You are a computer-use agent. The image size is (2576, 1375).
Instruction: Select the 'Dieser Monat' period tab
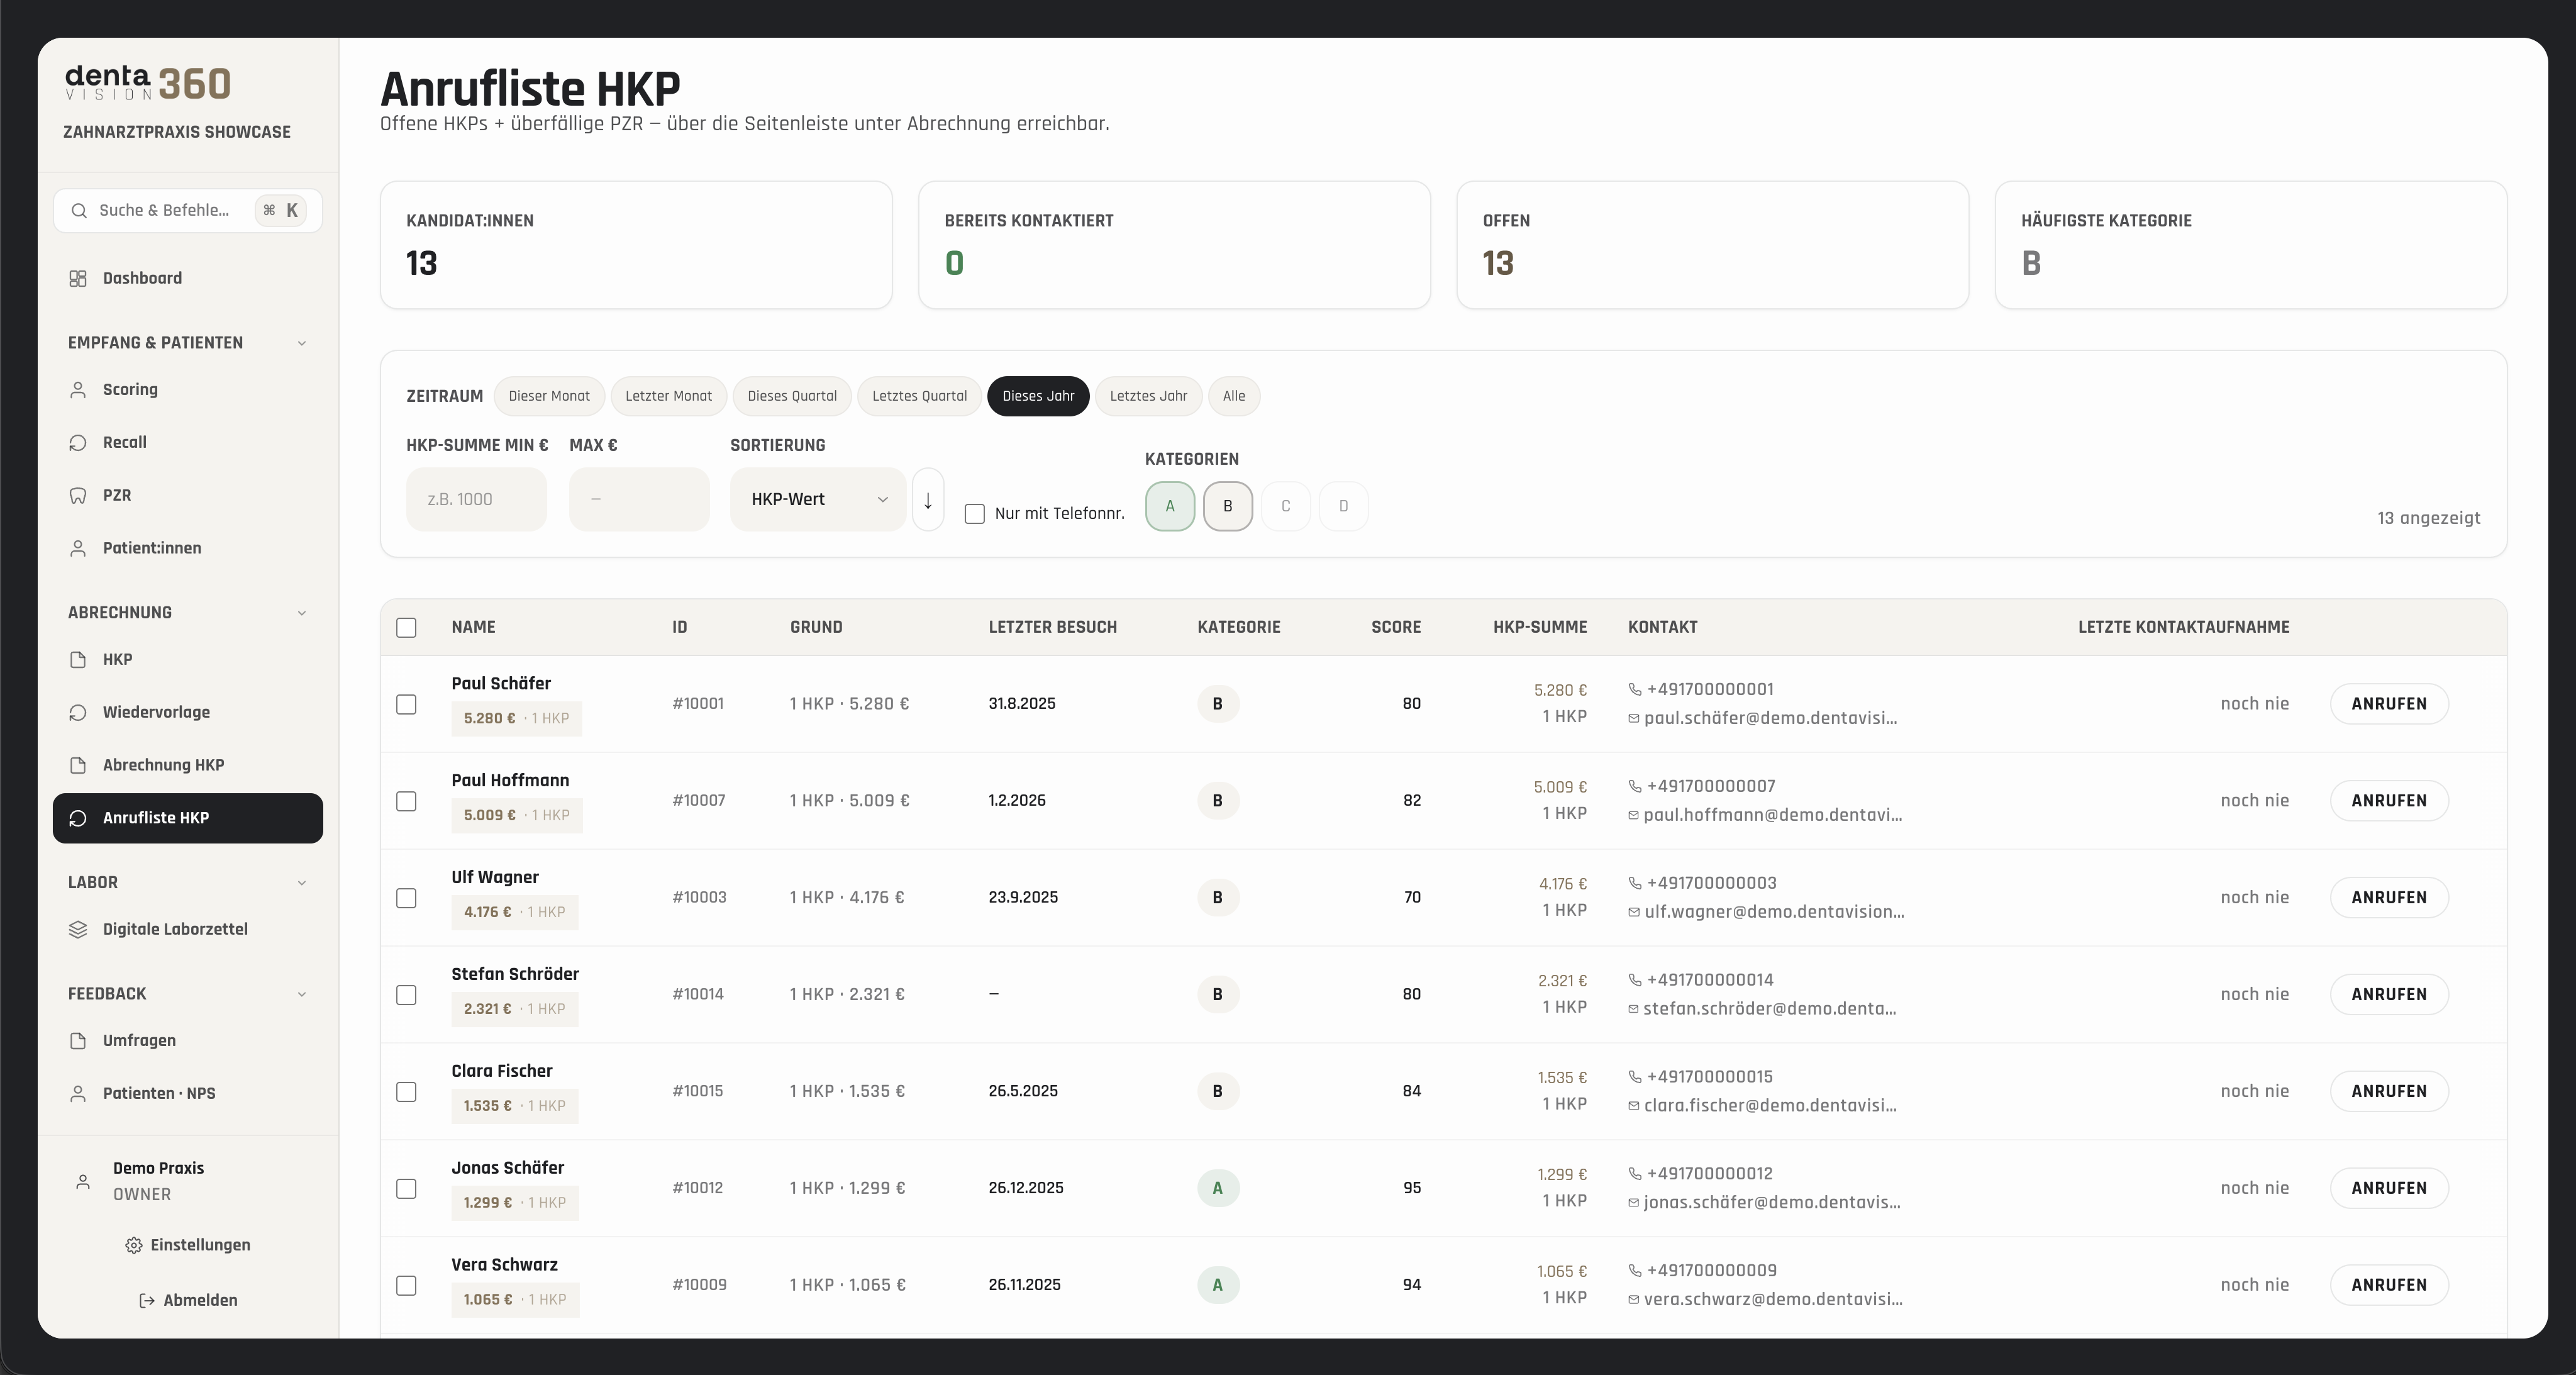point(549,396)
